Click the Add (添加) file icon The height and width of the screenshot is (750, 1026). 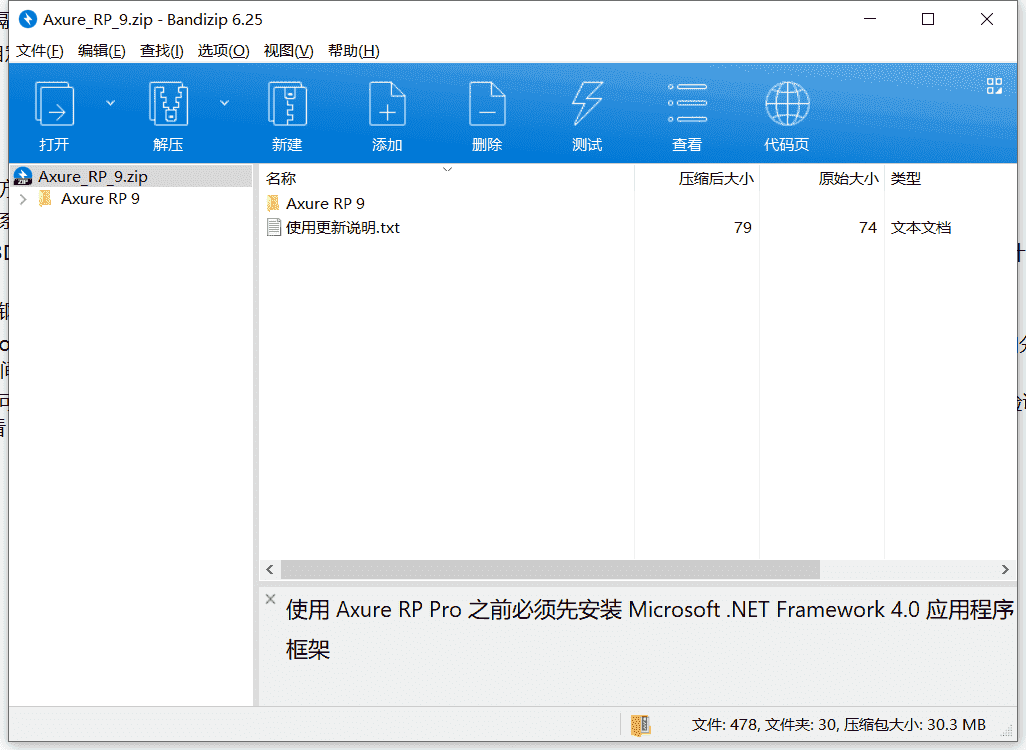387,105
